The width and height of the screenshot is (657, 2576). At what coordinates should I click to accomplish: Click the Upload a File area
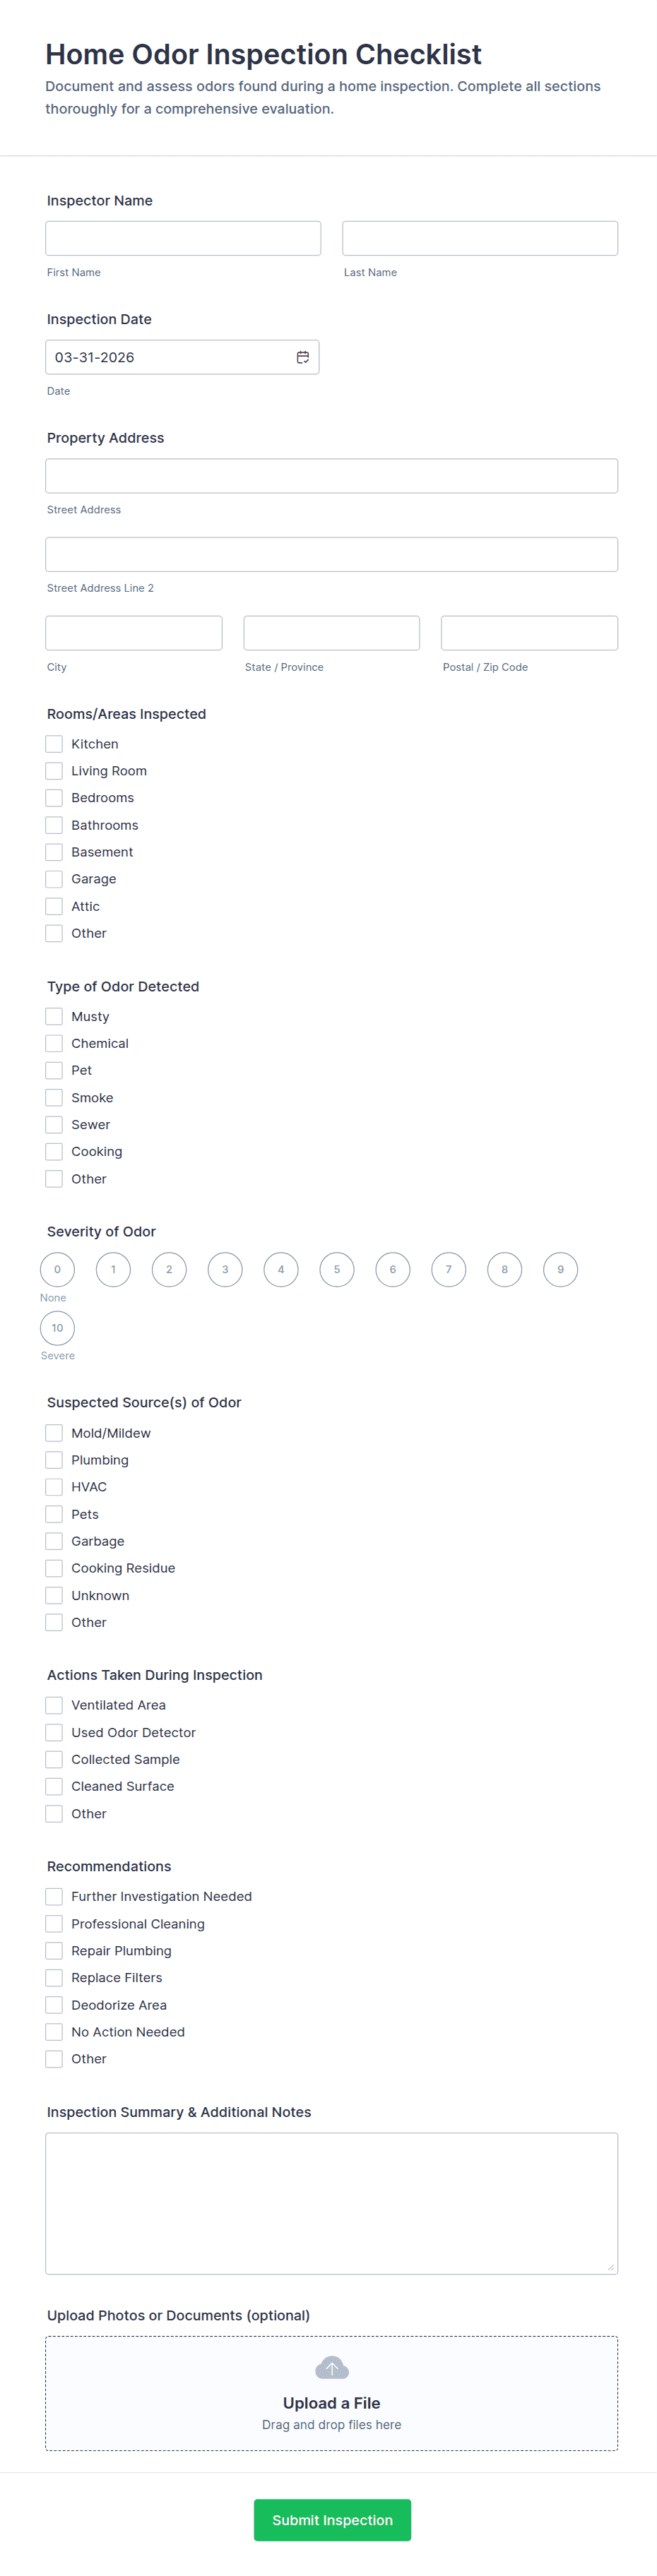(332, 2393)
